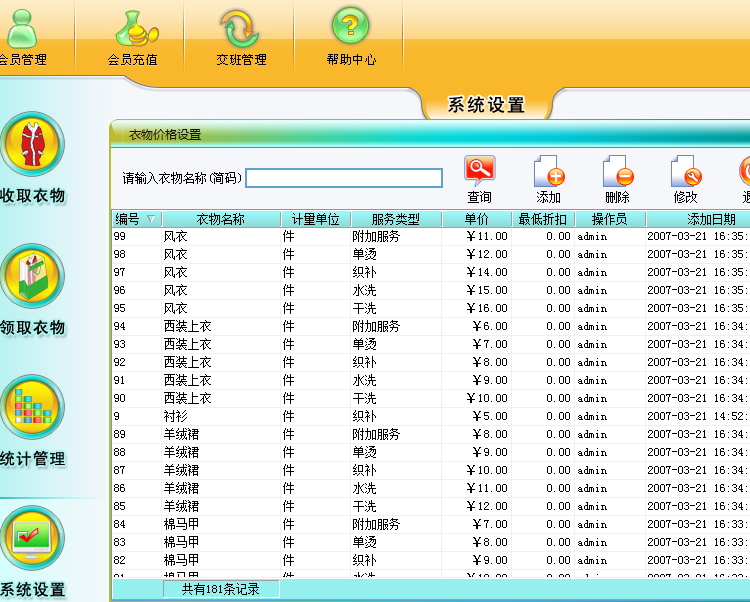Viewport: 750px width, 602px height.
Task: Select the 系统设置 tab title
Action: pyautogui.click(x=486, y=105)
